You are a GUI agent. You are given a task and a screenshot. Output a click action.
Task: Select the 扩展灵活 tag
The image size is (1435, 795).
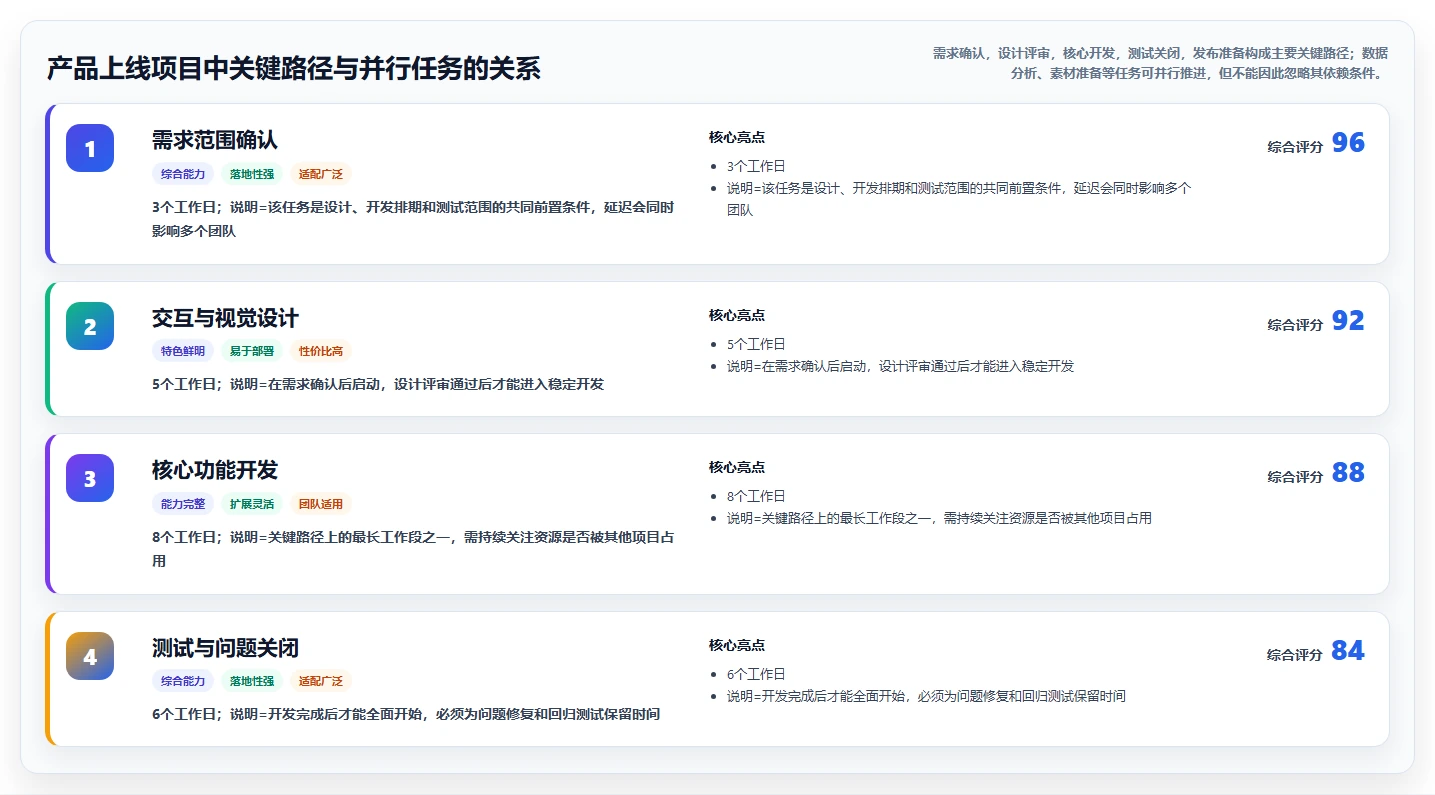(x=252, y=504)
